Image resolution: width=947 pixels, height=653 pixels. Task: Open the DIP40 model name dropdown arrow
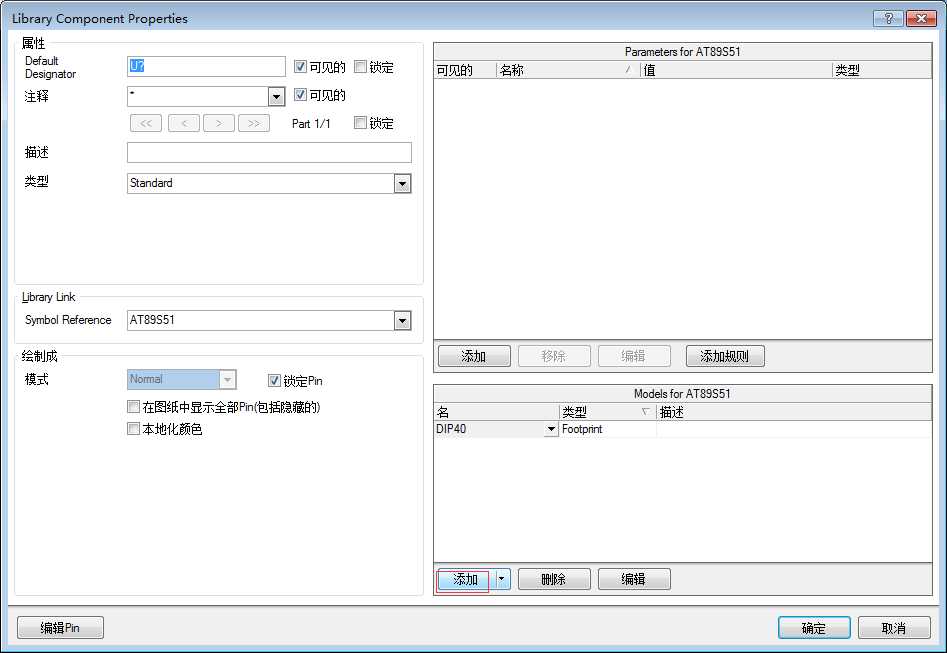[x=551, y=429]
